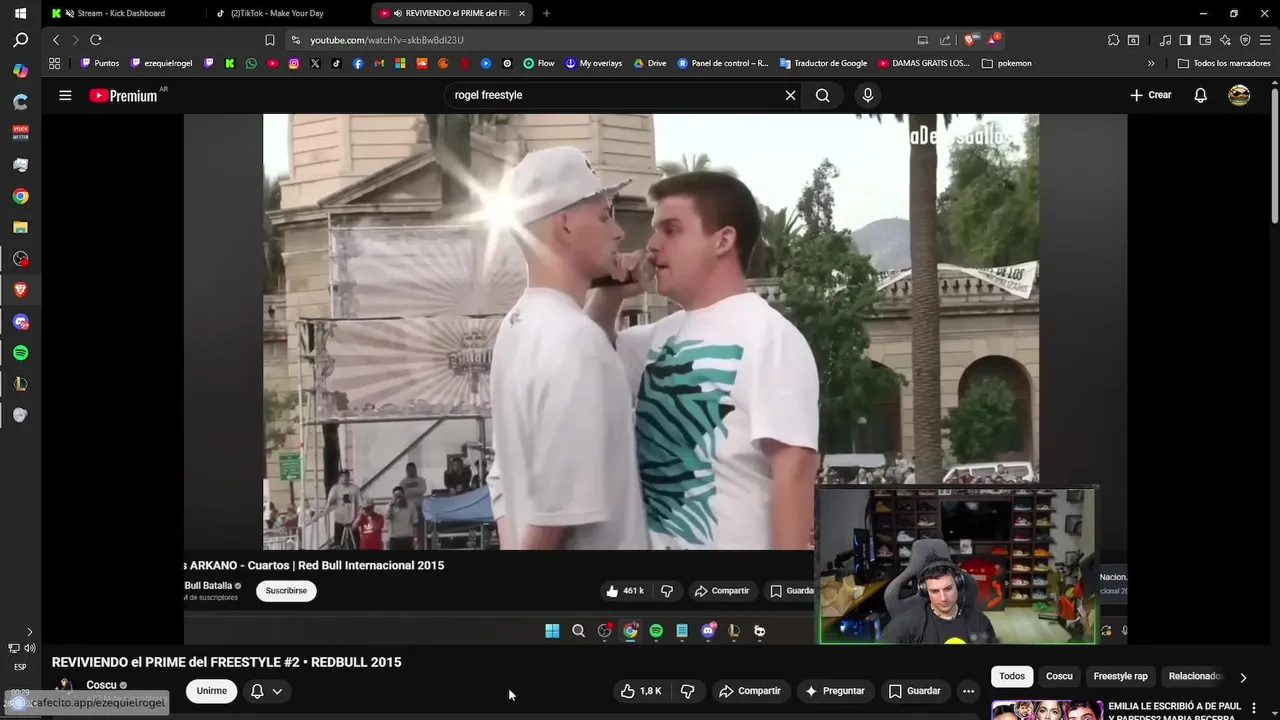Go forward in browser history
Image resolution: width=1280 pixels, height=720 pixels.
75,40
